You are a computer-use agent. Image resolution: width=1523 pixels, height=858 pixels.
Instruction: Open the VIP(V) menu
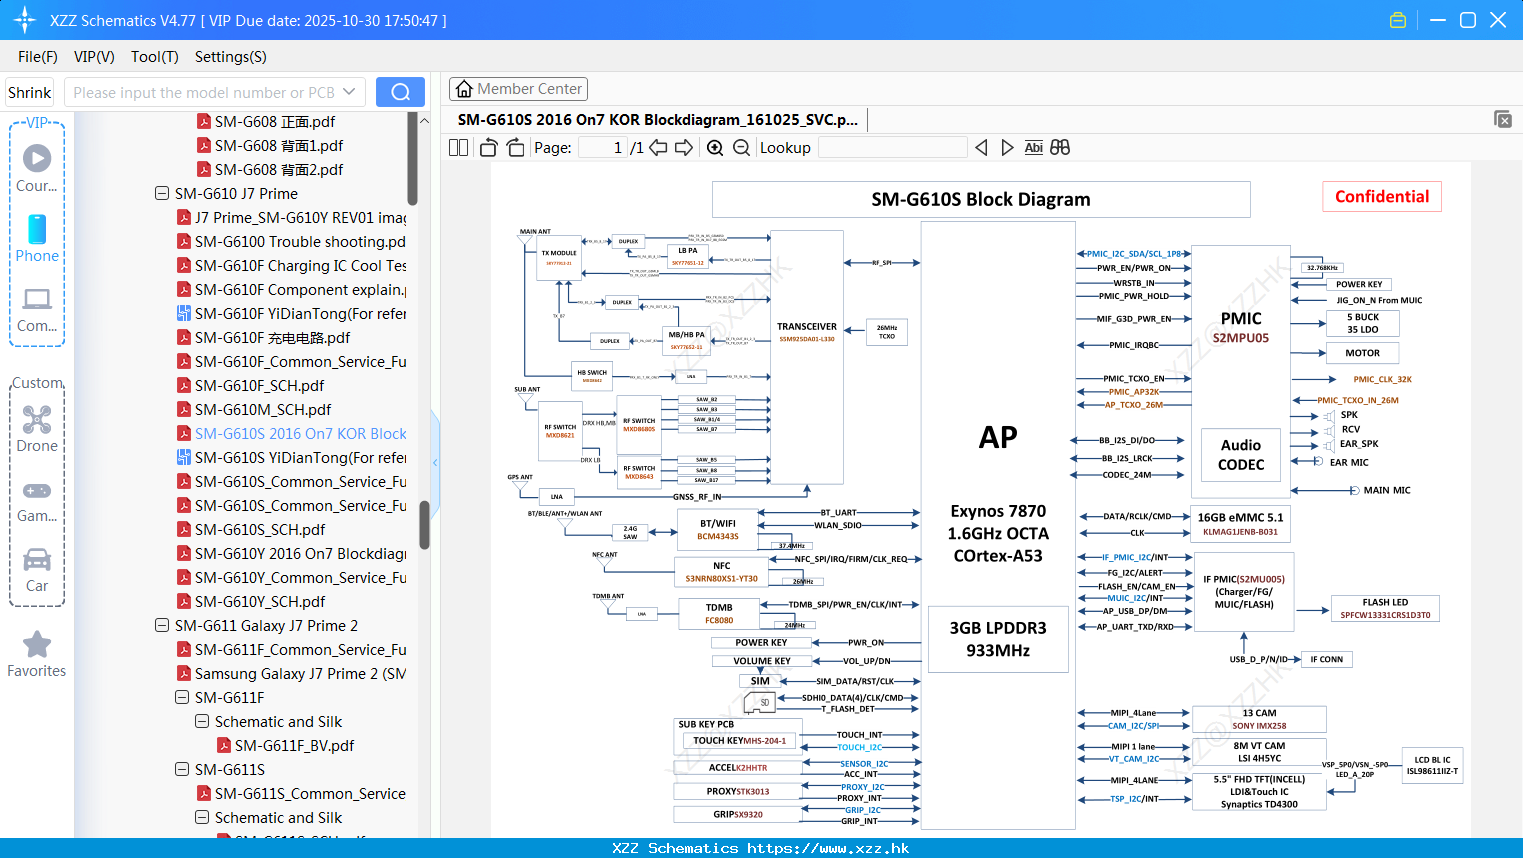[x=94, y=57]
